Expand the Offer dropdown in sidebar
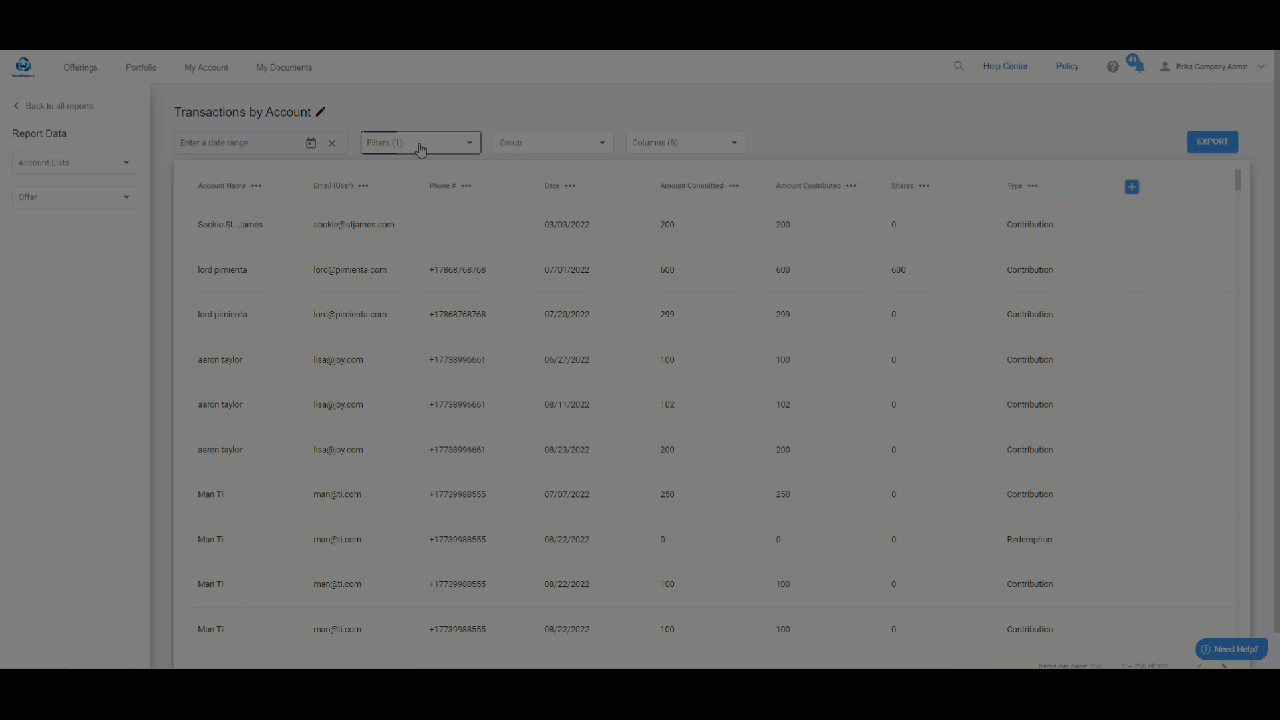1280x720 pixels. pos(74,197)
